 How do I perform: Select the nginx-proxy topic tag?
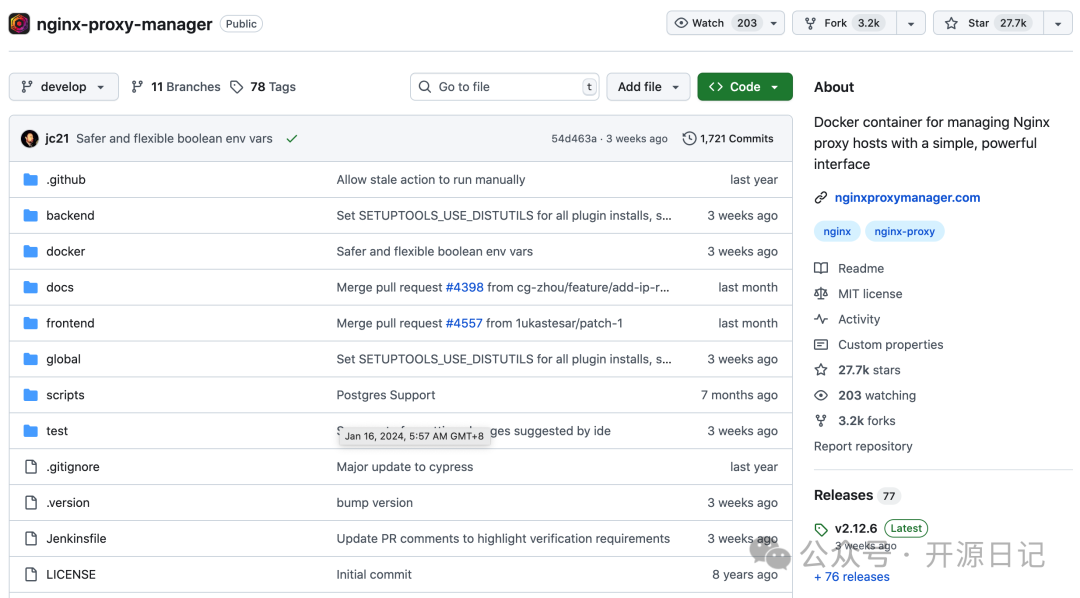tap(904, 231)
